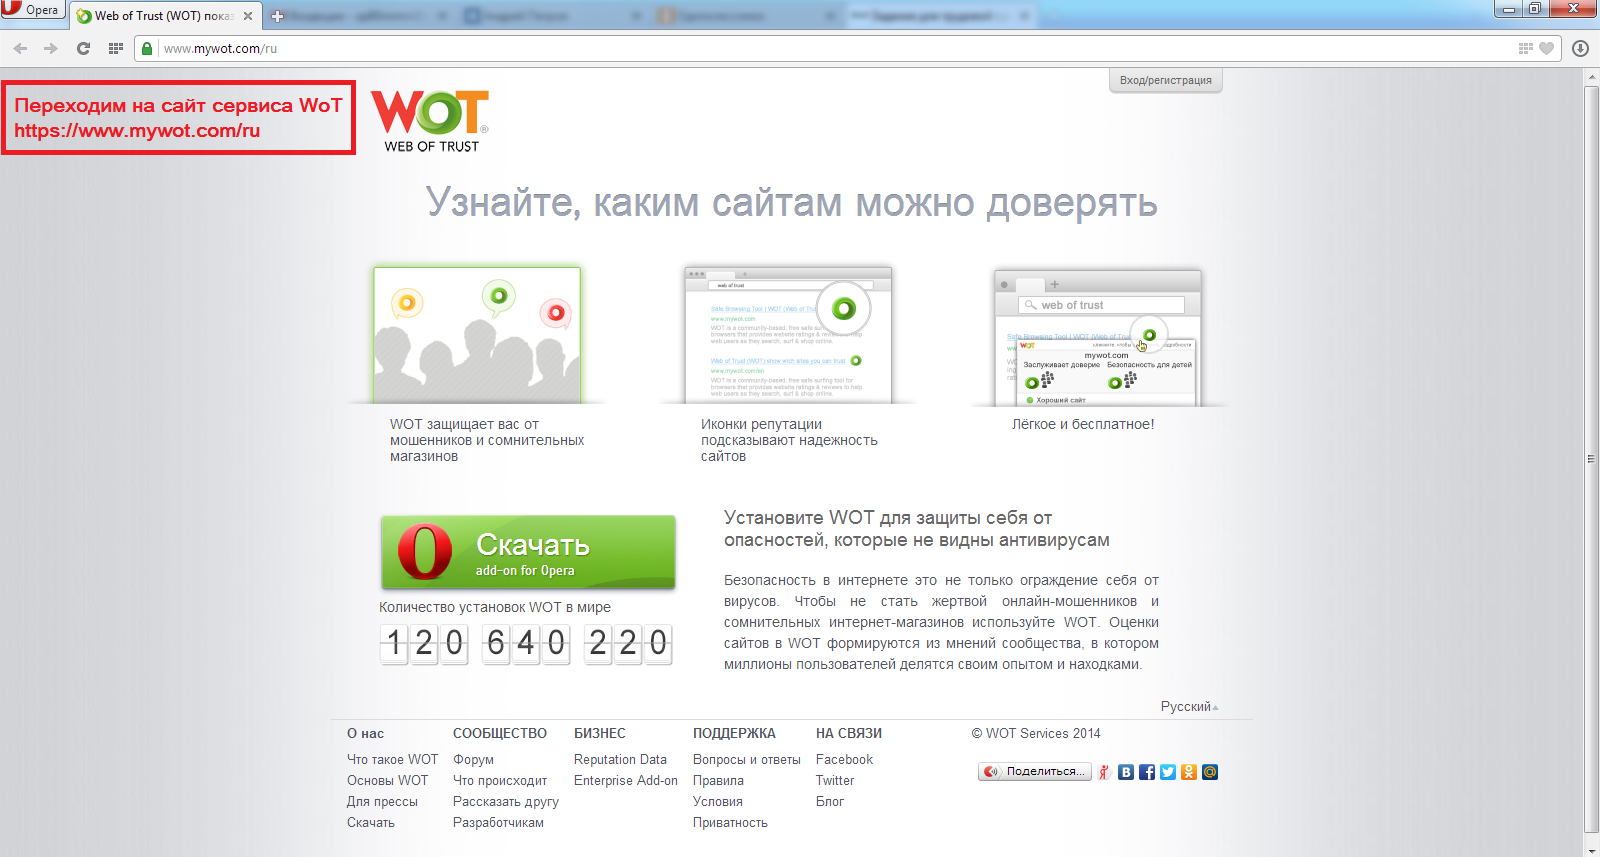
Task: Close the Web of Trust tab
Action: coord(248,16)
